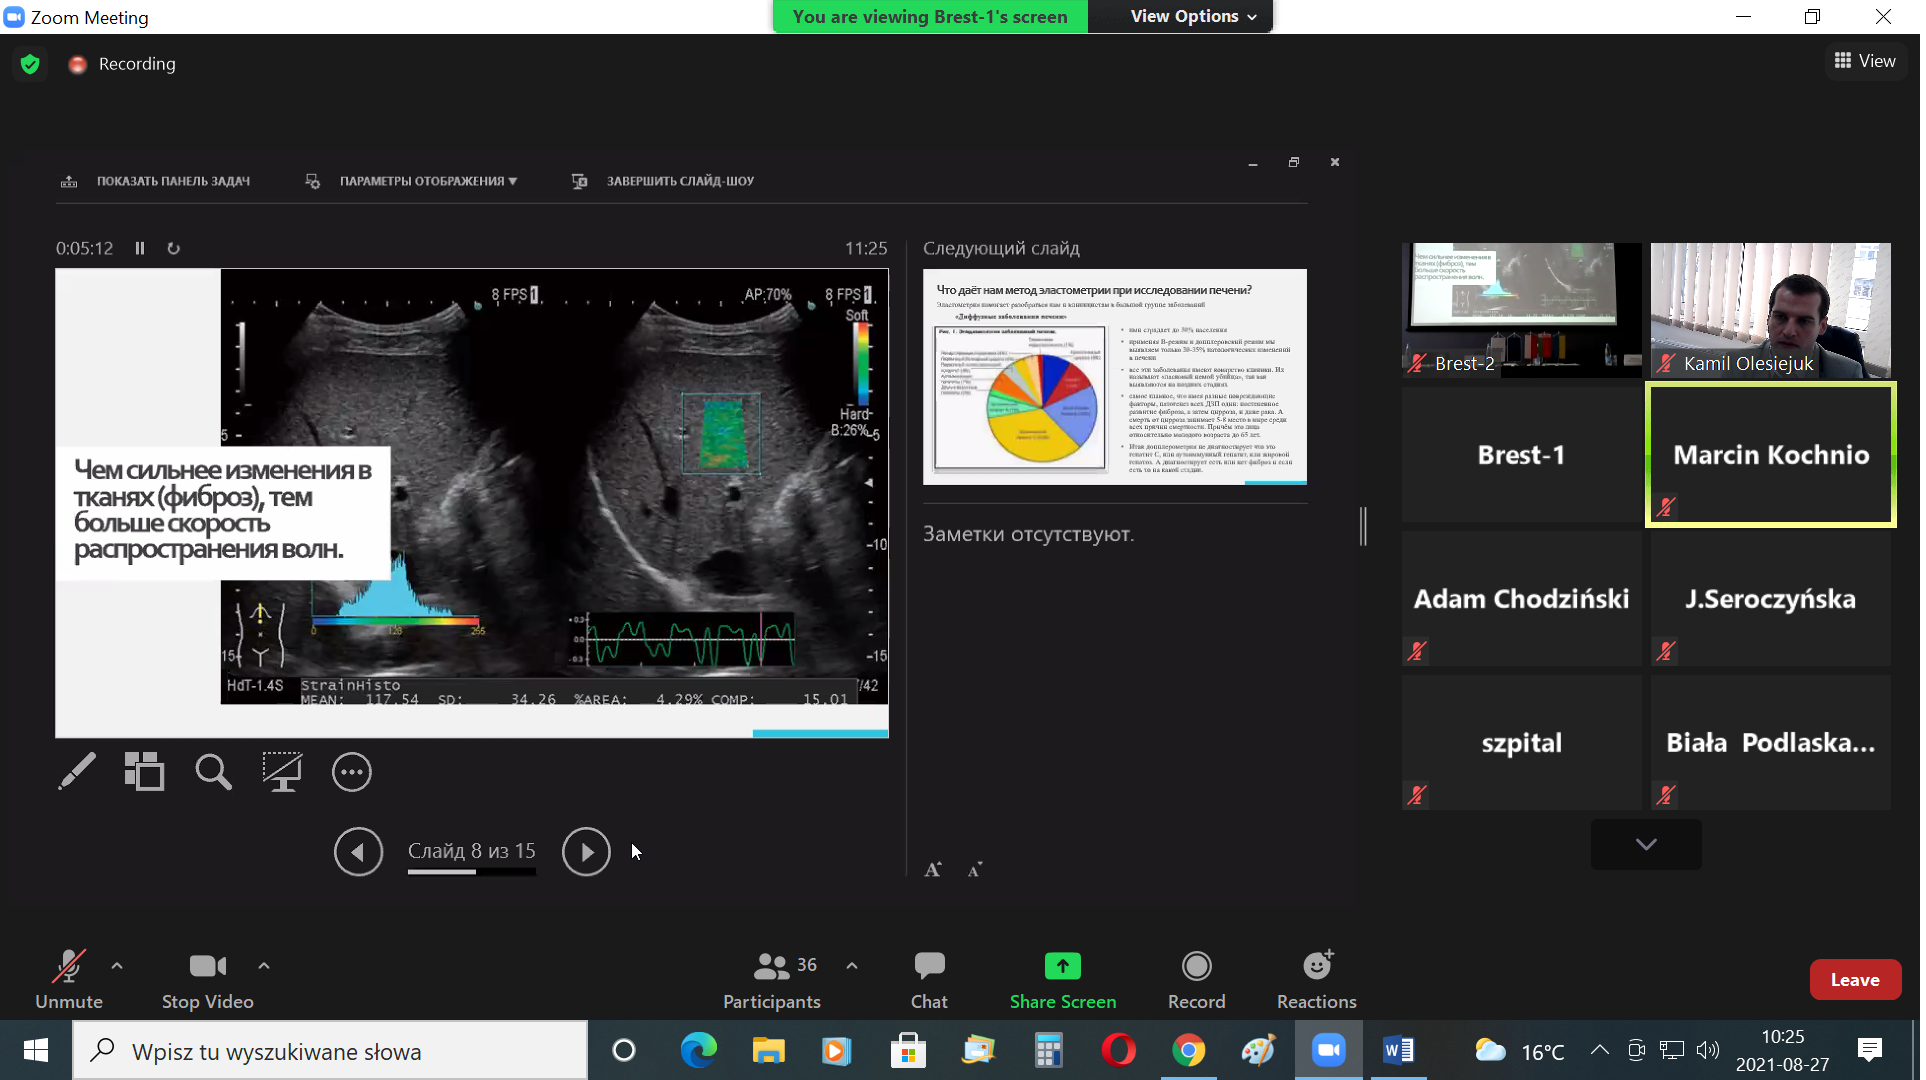Click Завершить слайд-шоу menu item

point(679,181)
